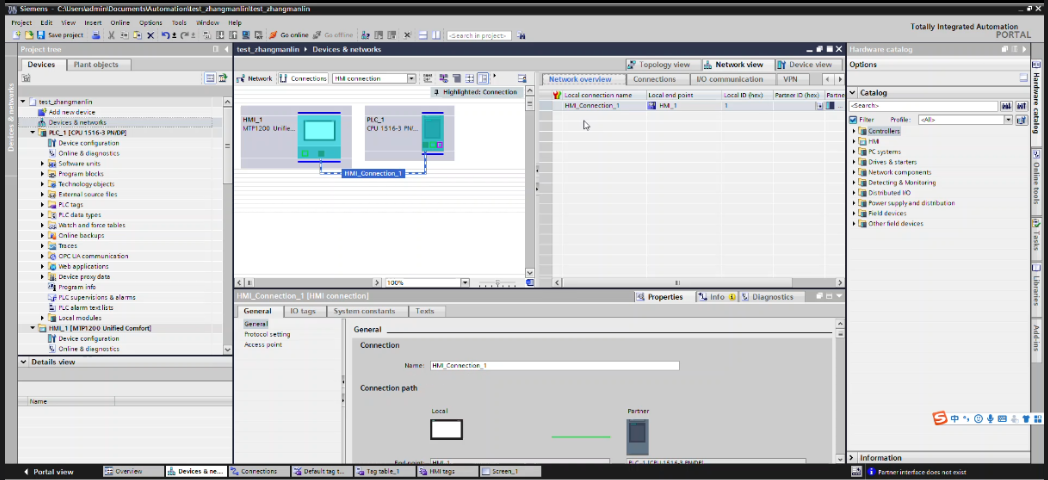
Task: Collapse the Details view section
Action: point(24,362)
